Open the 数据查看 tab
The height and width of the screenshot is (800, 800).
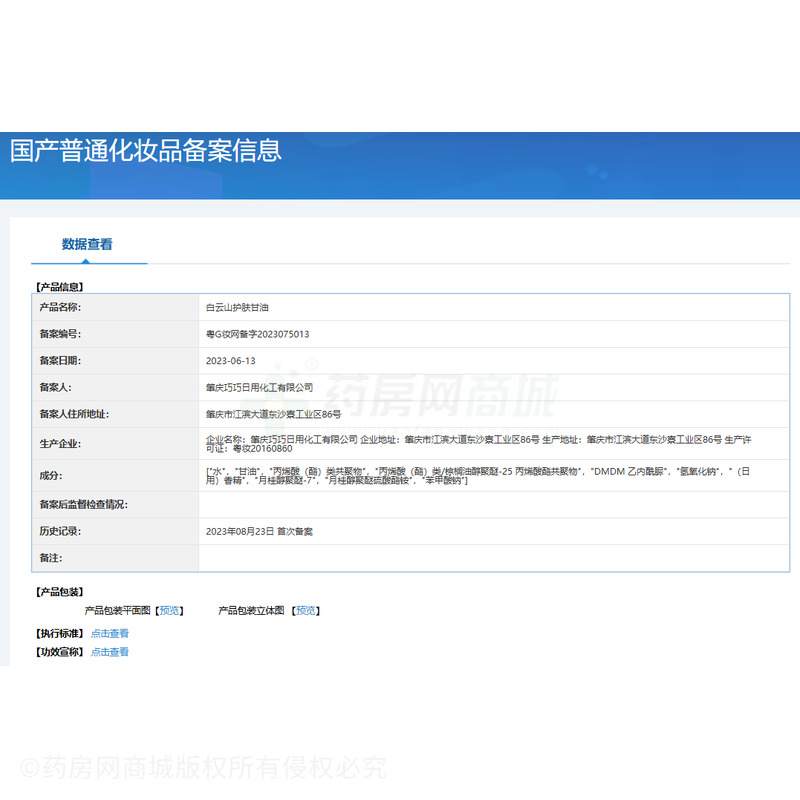coord(87,244)
